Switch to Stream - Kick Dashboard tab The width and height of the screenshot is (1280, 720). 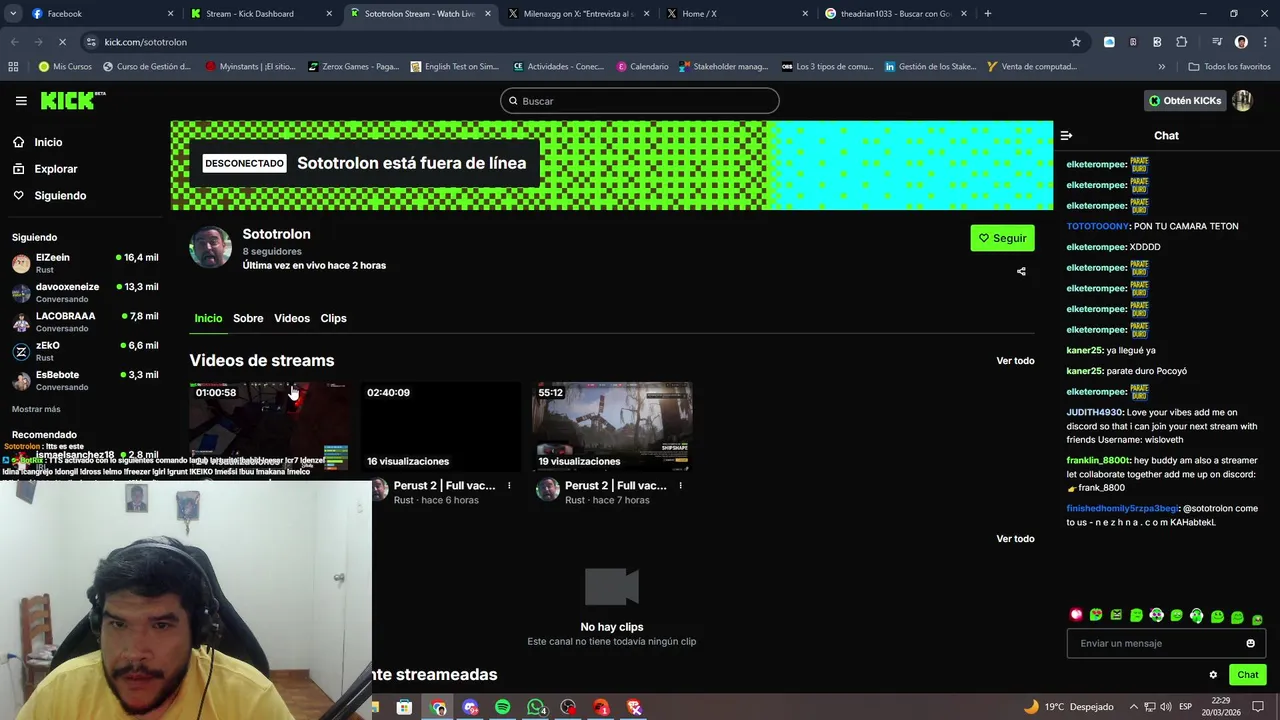coord(261,14)
